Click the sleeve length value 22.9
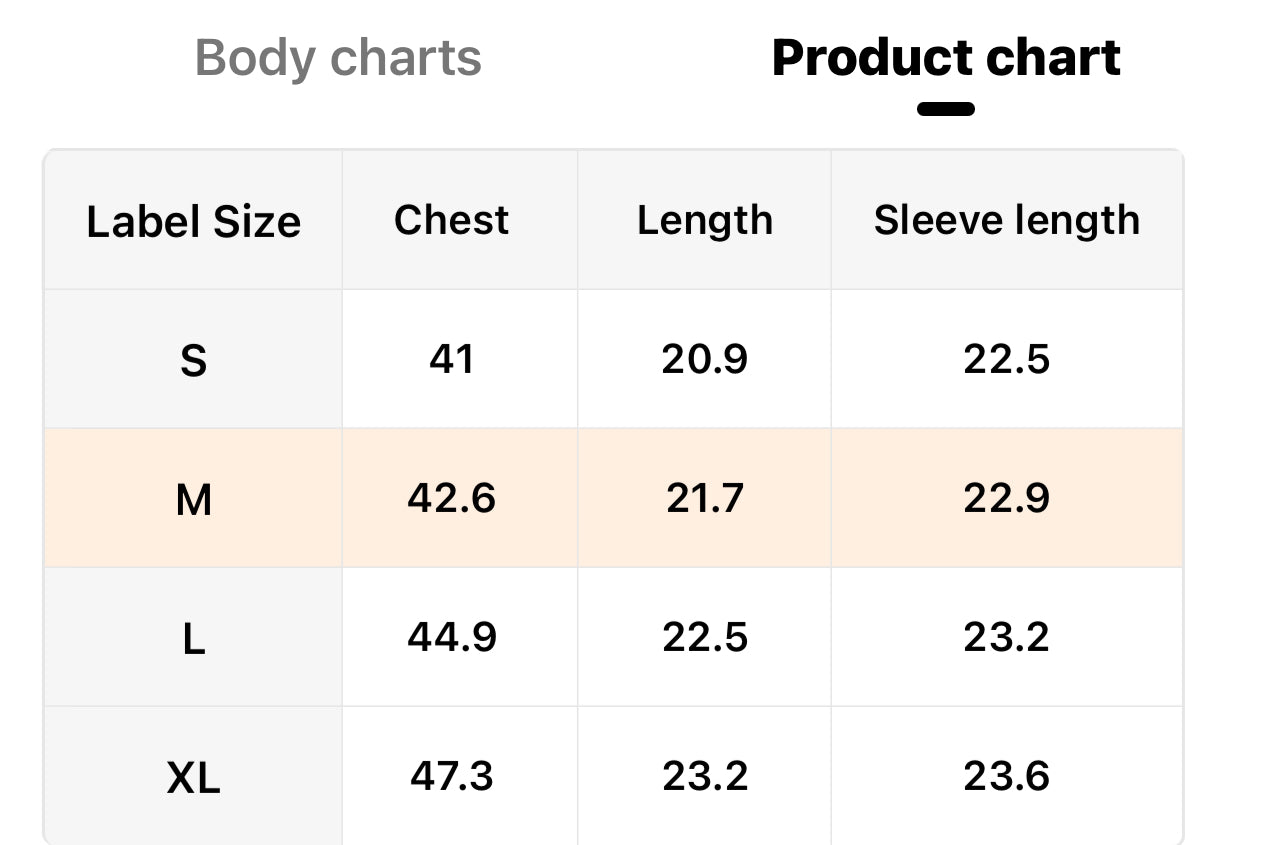 point(1007,497)
